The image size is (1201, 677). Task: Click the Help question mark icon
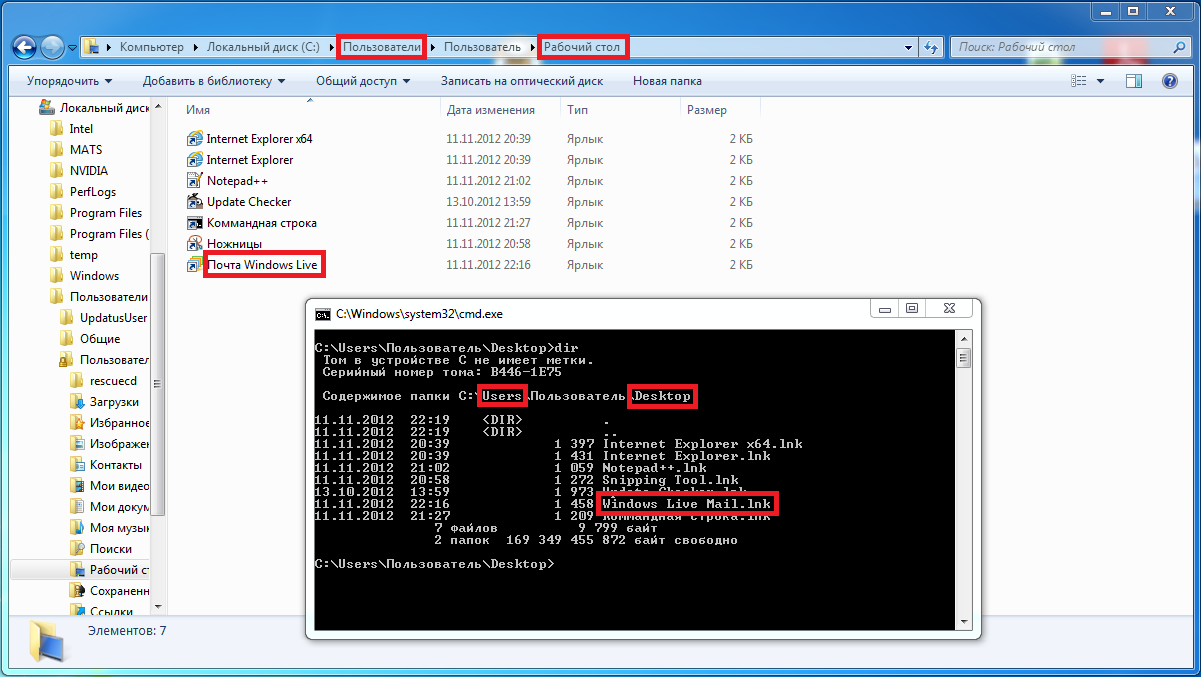[x=1169, y=81]
